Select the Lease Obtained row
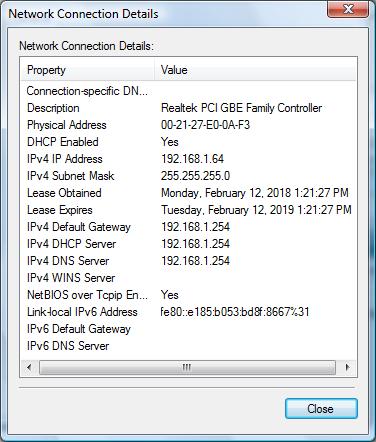The image size is (376, 442). tap(189, 193)
